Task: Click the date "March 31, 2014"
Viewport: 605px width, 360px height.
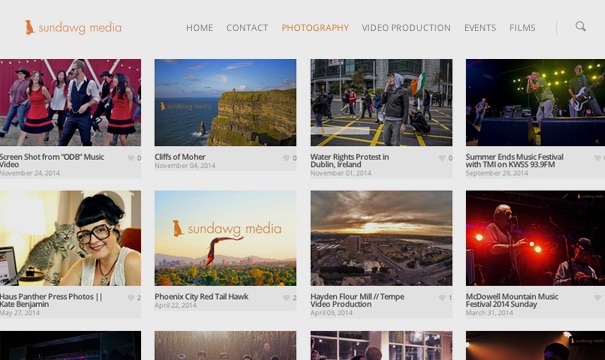Action: 489,313
